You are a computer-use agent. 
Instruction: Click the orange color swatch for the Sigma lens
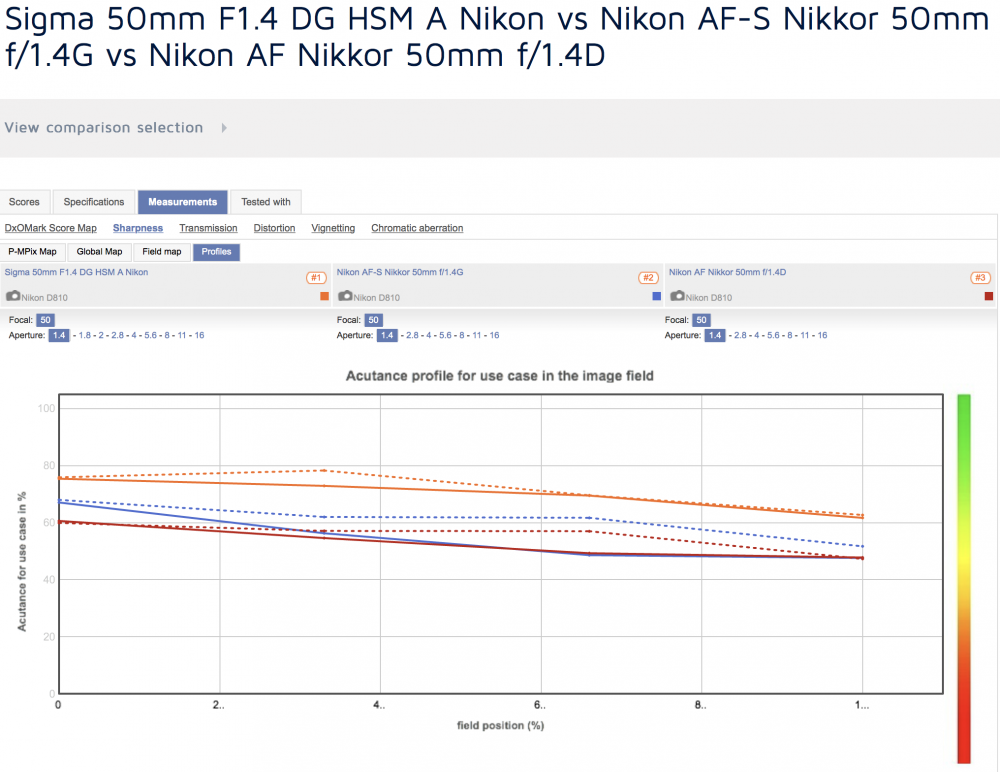click(x=325, y=296)
